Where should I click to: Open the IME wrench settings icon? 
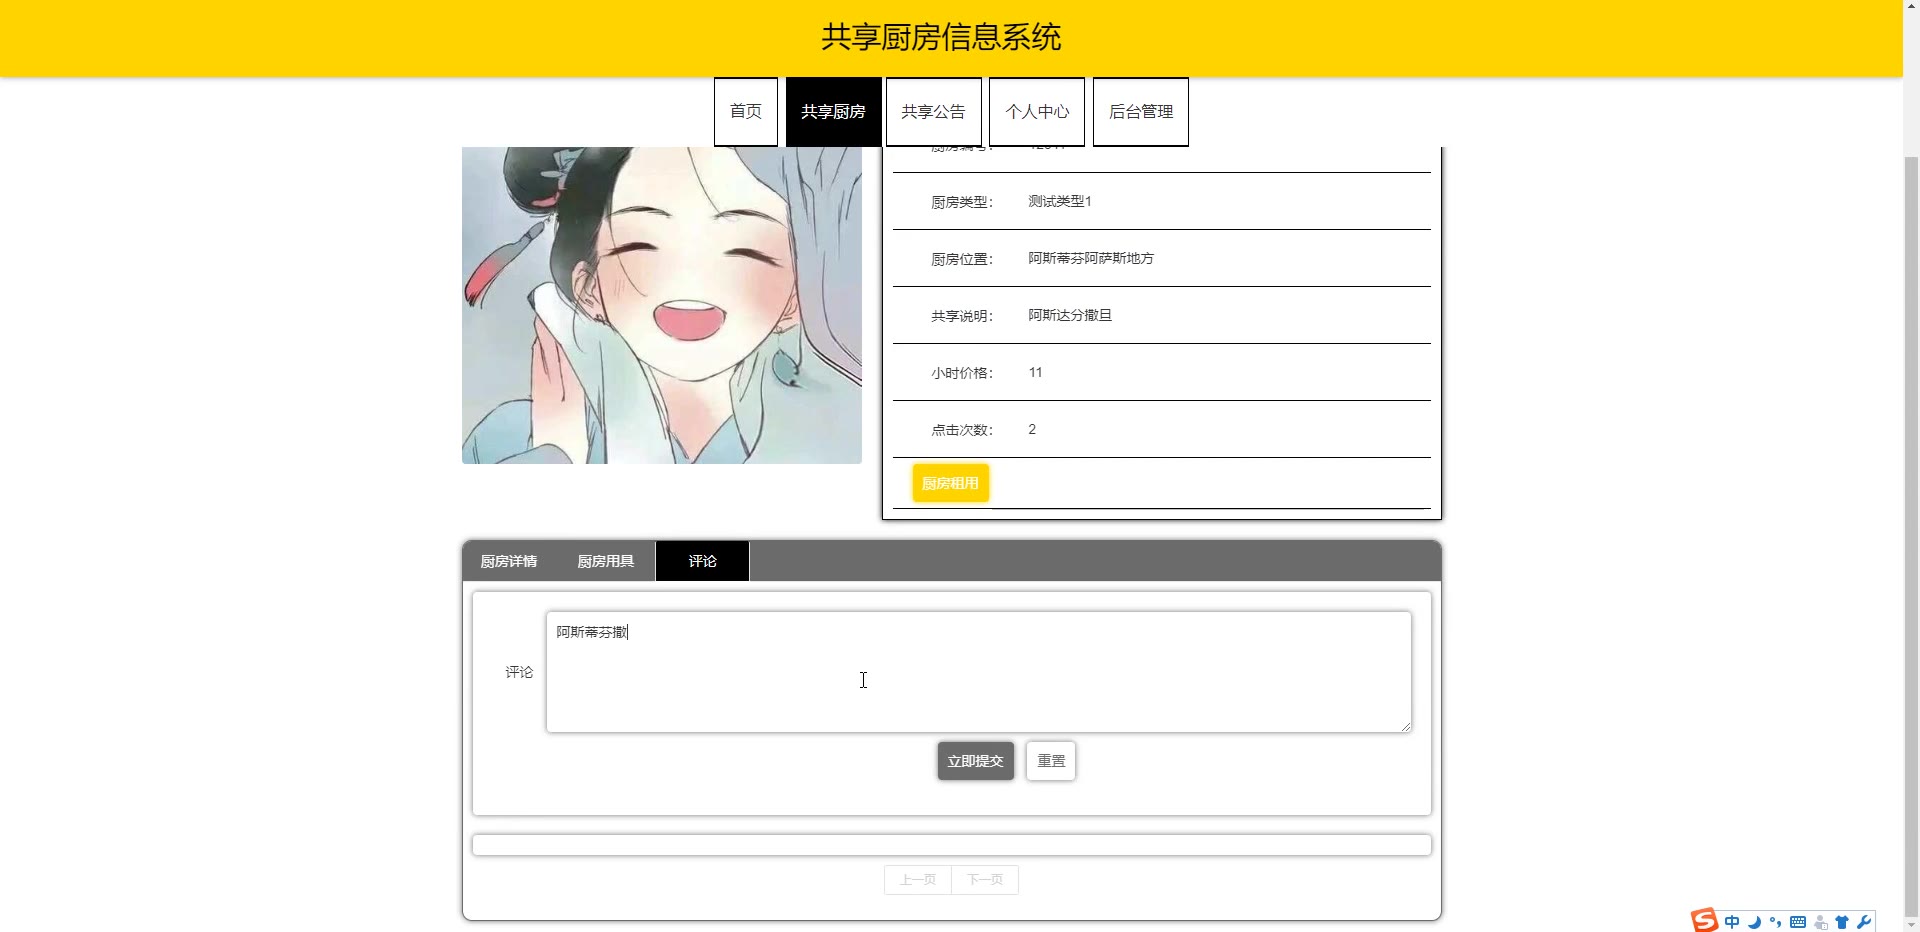point(1864,922)
